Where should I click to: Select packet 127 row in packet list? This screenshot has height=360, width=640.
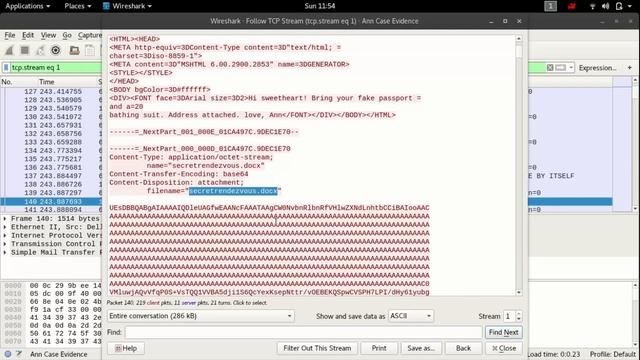pyautogui.click(x=51, y=91)
